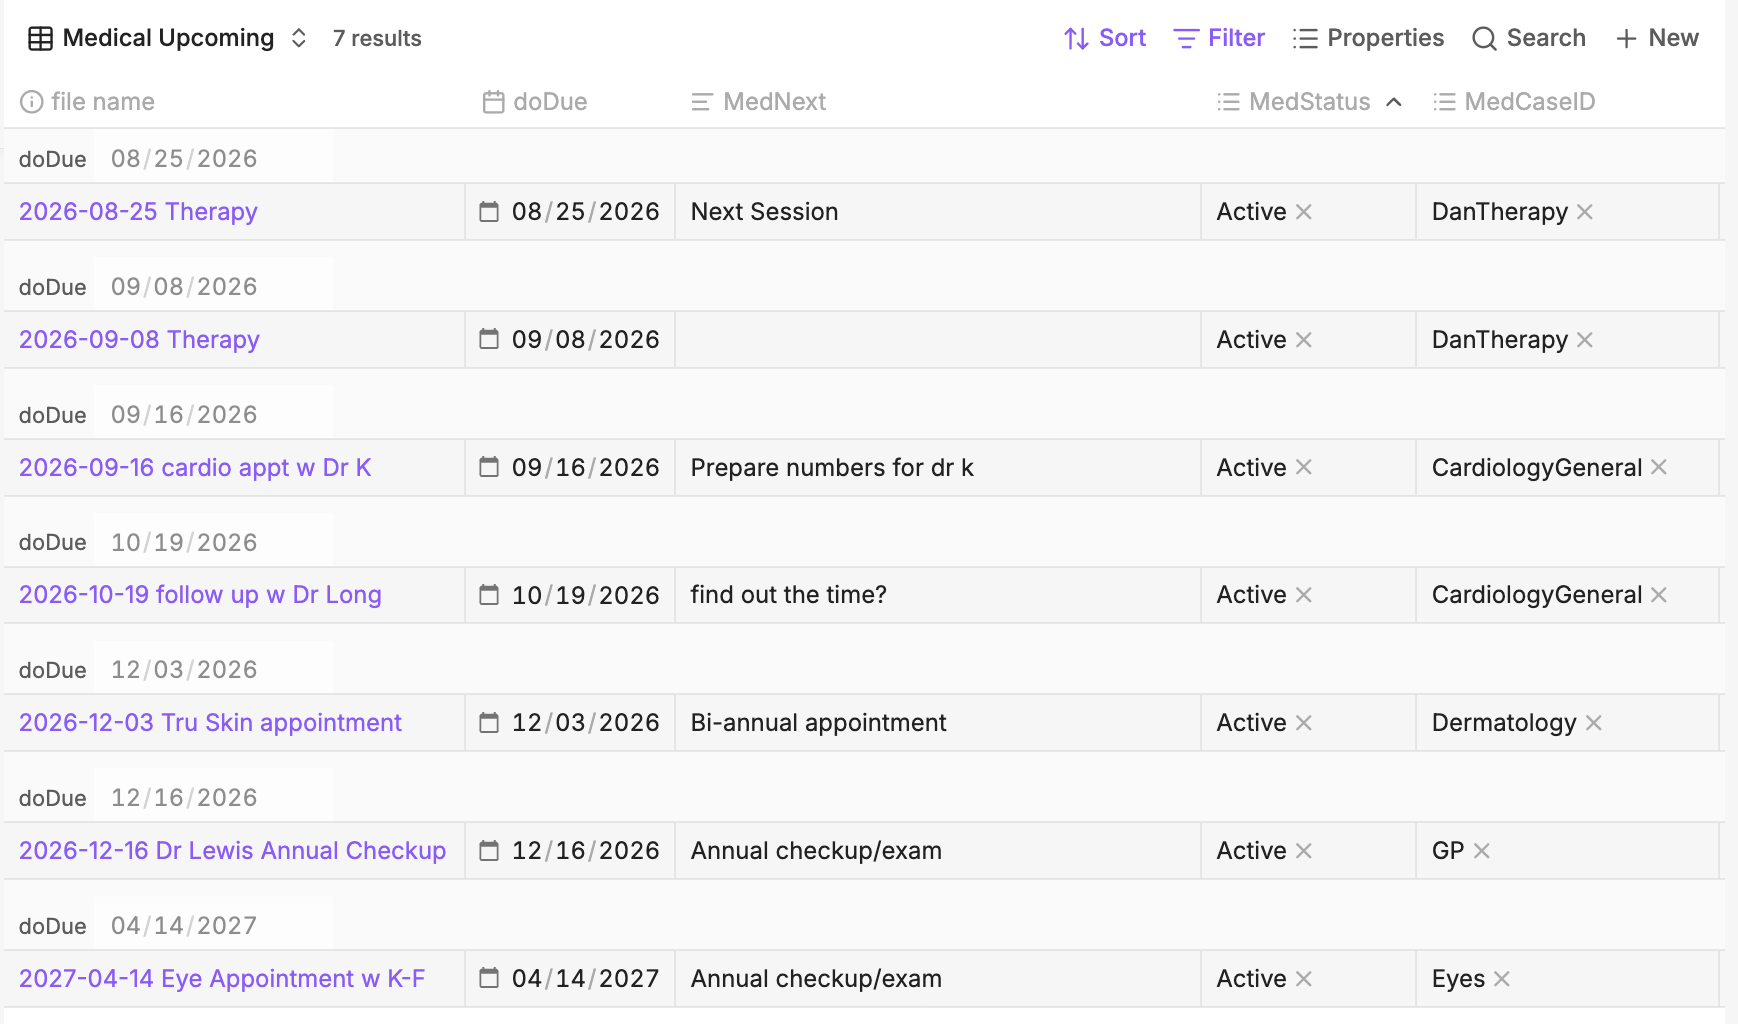Select the GP case ID value

click(x=1448, y=851)
